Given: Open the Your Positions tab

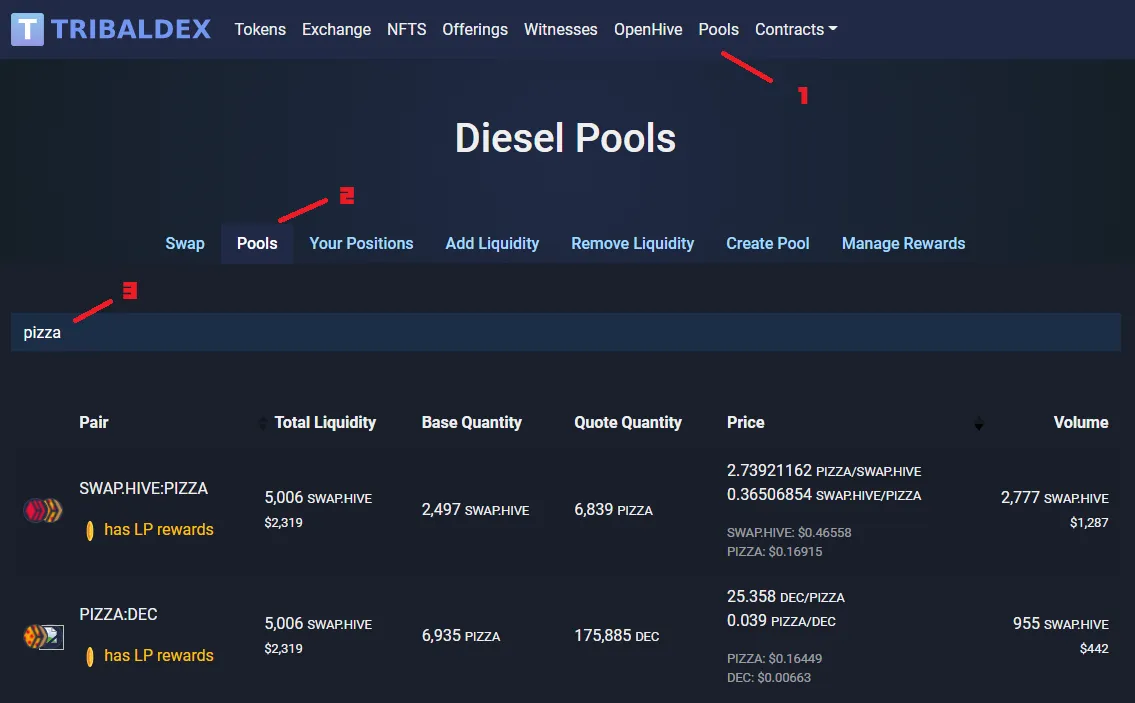Looking at the screenshot, I should 361,243.
